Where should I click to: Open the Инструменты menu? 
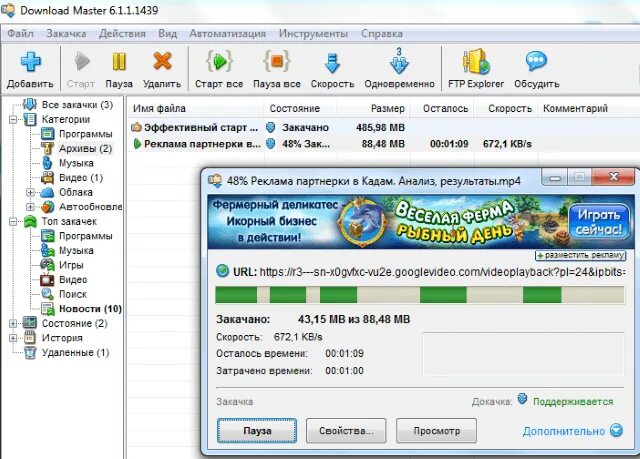point(313,33)
